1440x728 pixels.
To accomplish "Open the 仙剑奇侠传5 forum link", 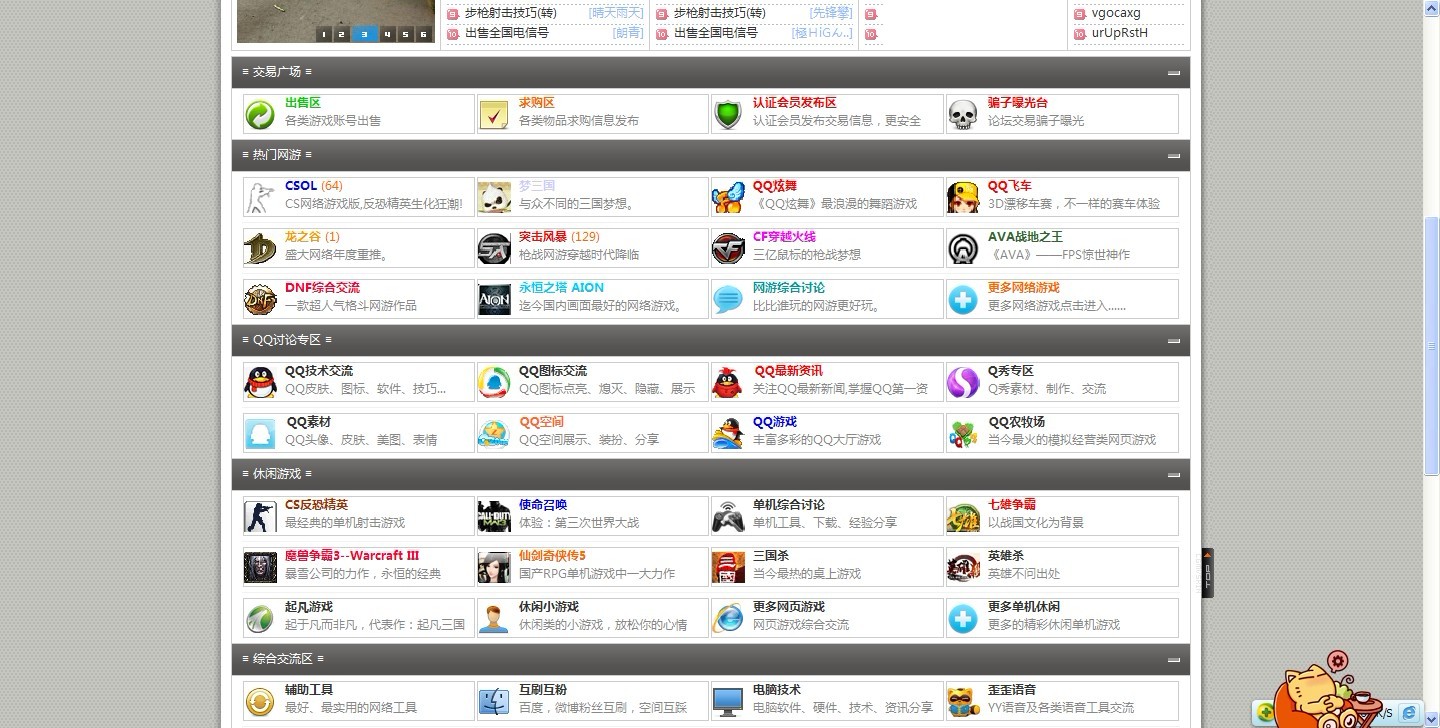I will click(552, 556).
